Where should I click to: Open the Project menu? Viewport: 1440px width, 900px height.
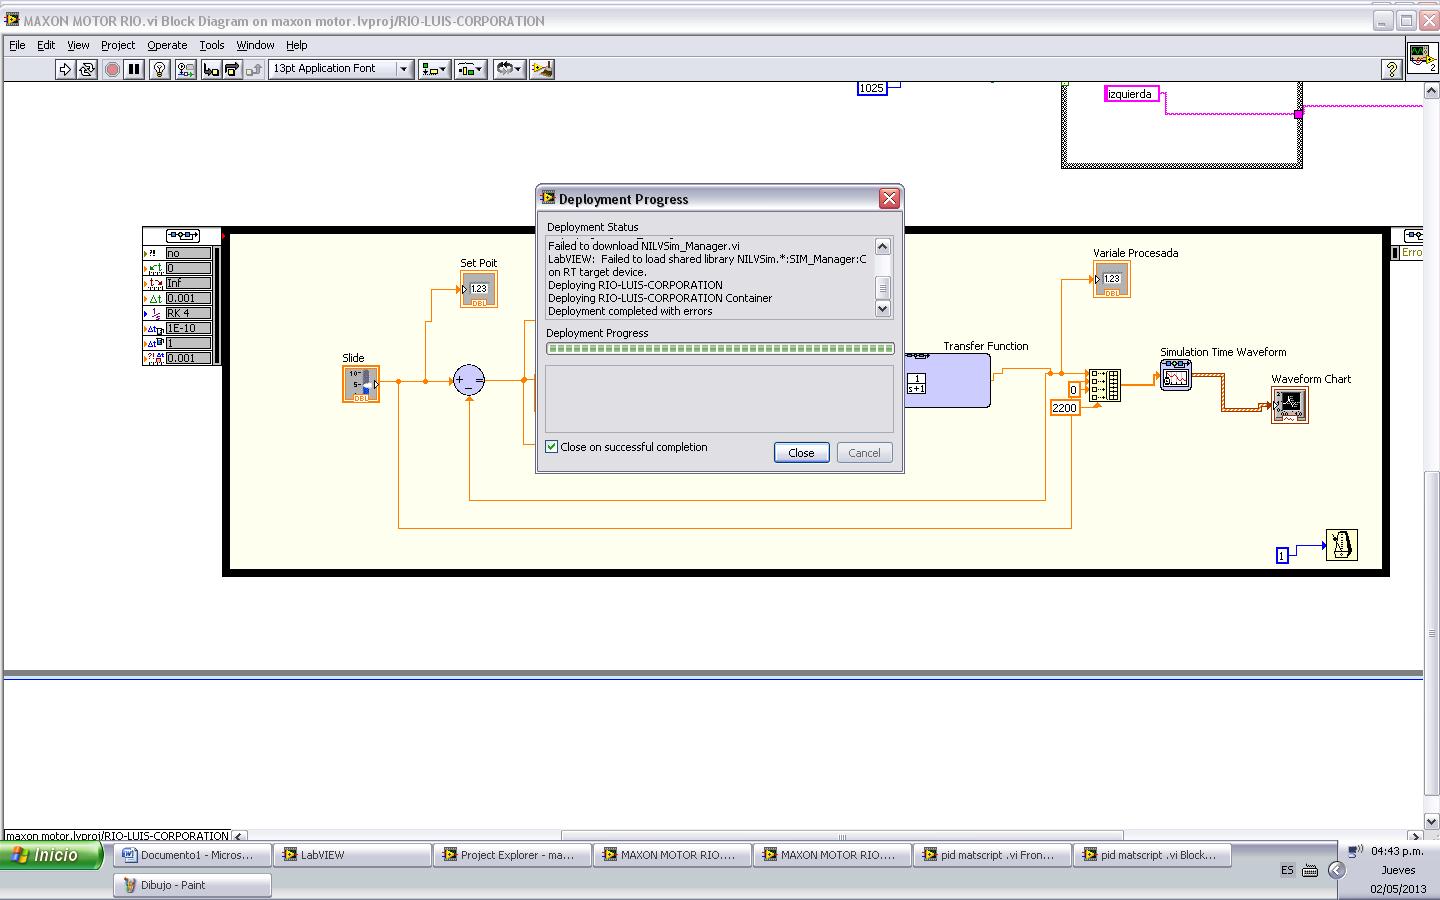[x=118, y=45]
